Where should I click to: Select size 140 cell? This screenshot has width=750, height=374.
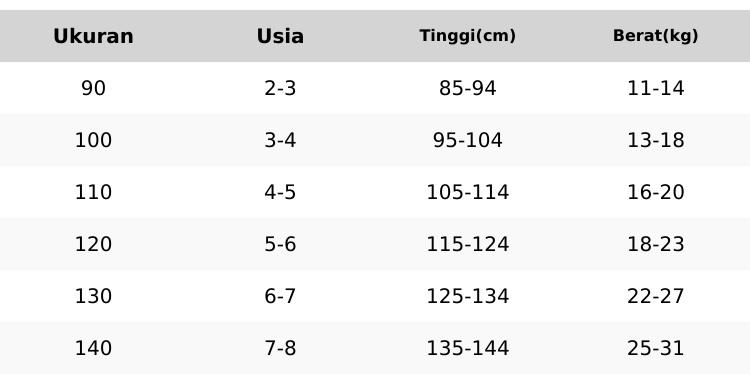(x=93, y=348)
